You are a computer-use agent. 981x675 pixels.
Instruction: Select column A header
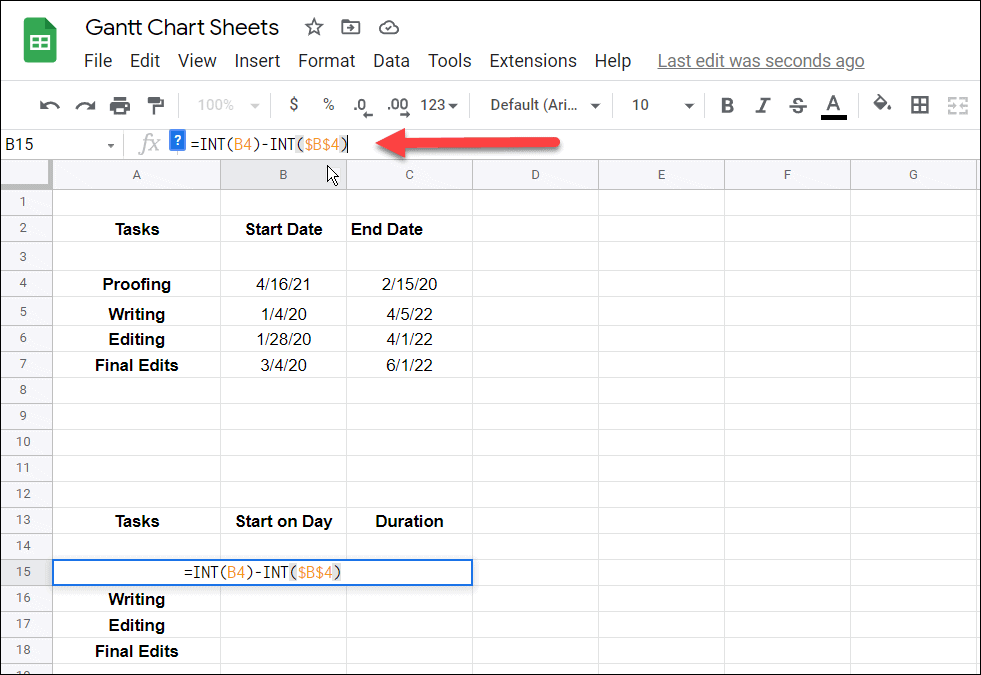tap(136, 175)
